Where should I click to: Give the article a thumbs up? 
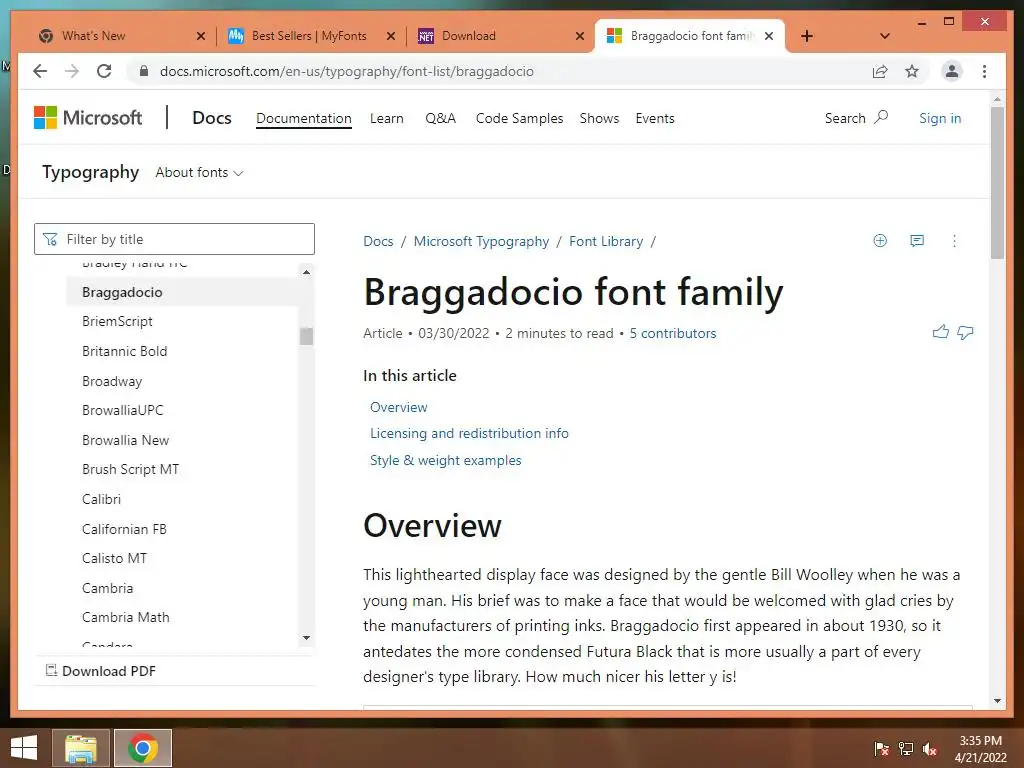[x=940, y=332]
